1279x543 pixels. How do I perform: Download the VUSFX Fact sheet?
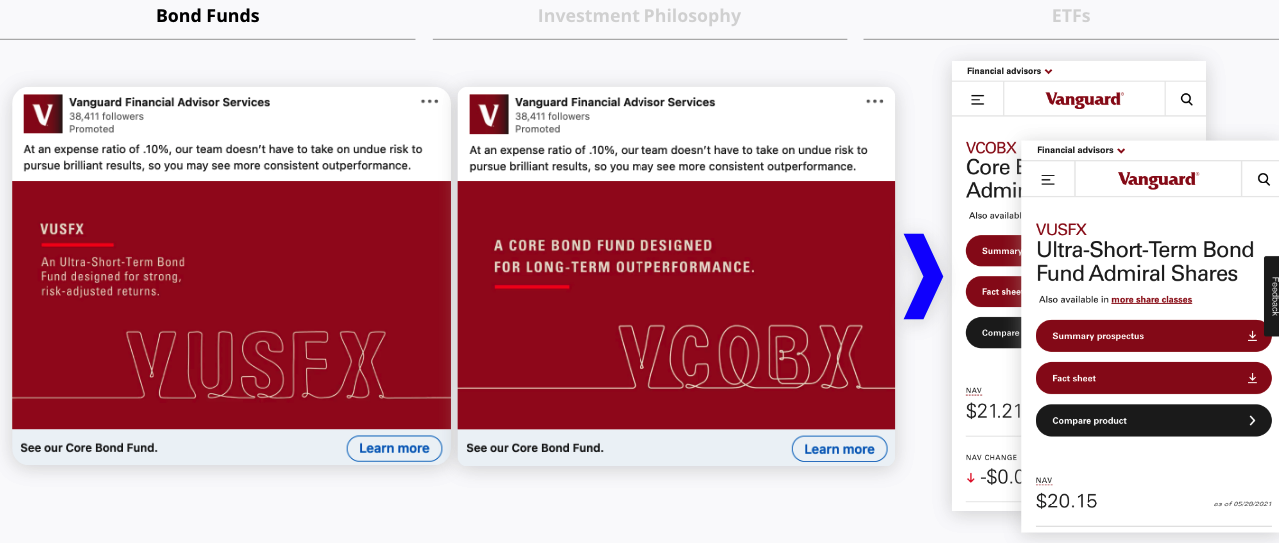[x=1154, y=378]
